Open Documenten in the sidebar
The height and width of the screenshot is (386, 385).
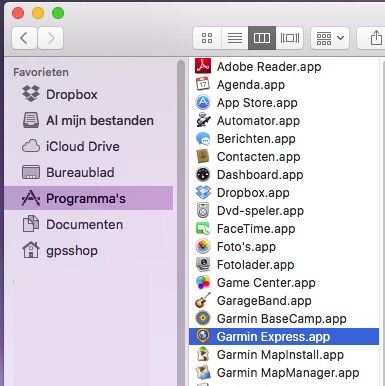tap(89, 224)
